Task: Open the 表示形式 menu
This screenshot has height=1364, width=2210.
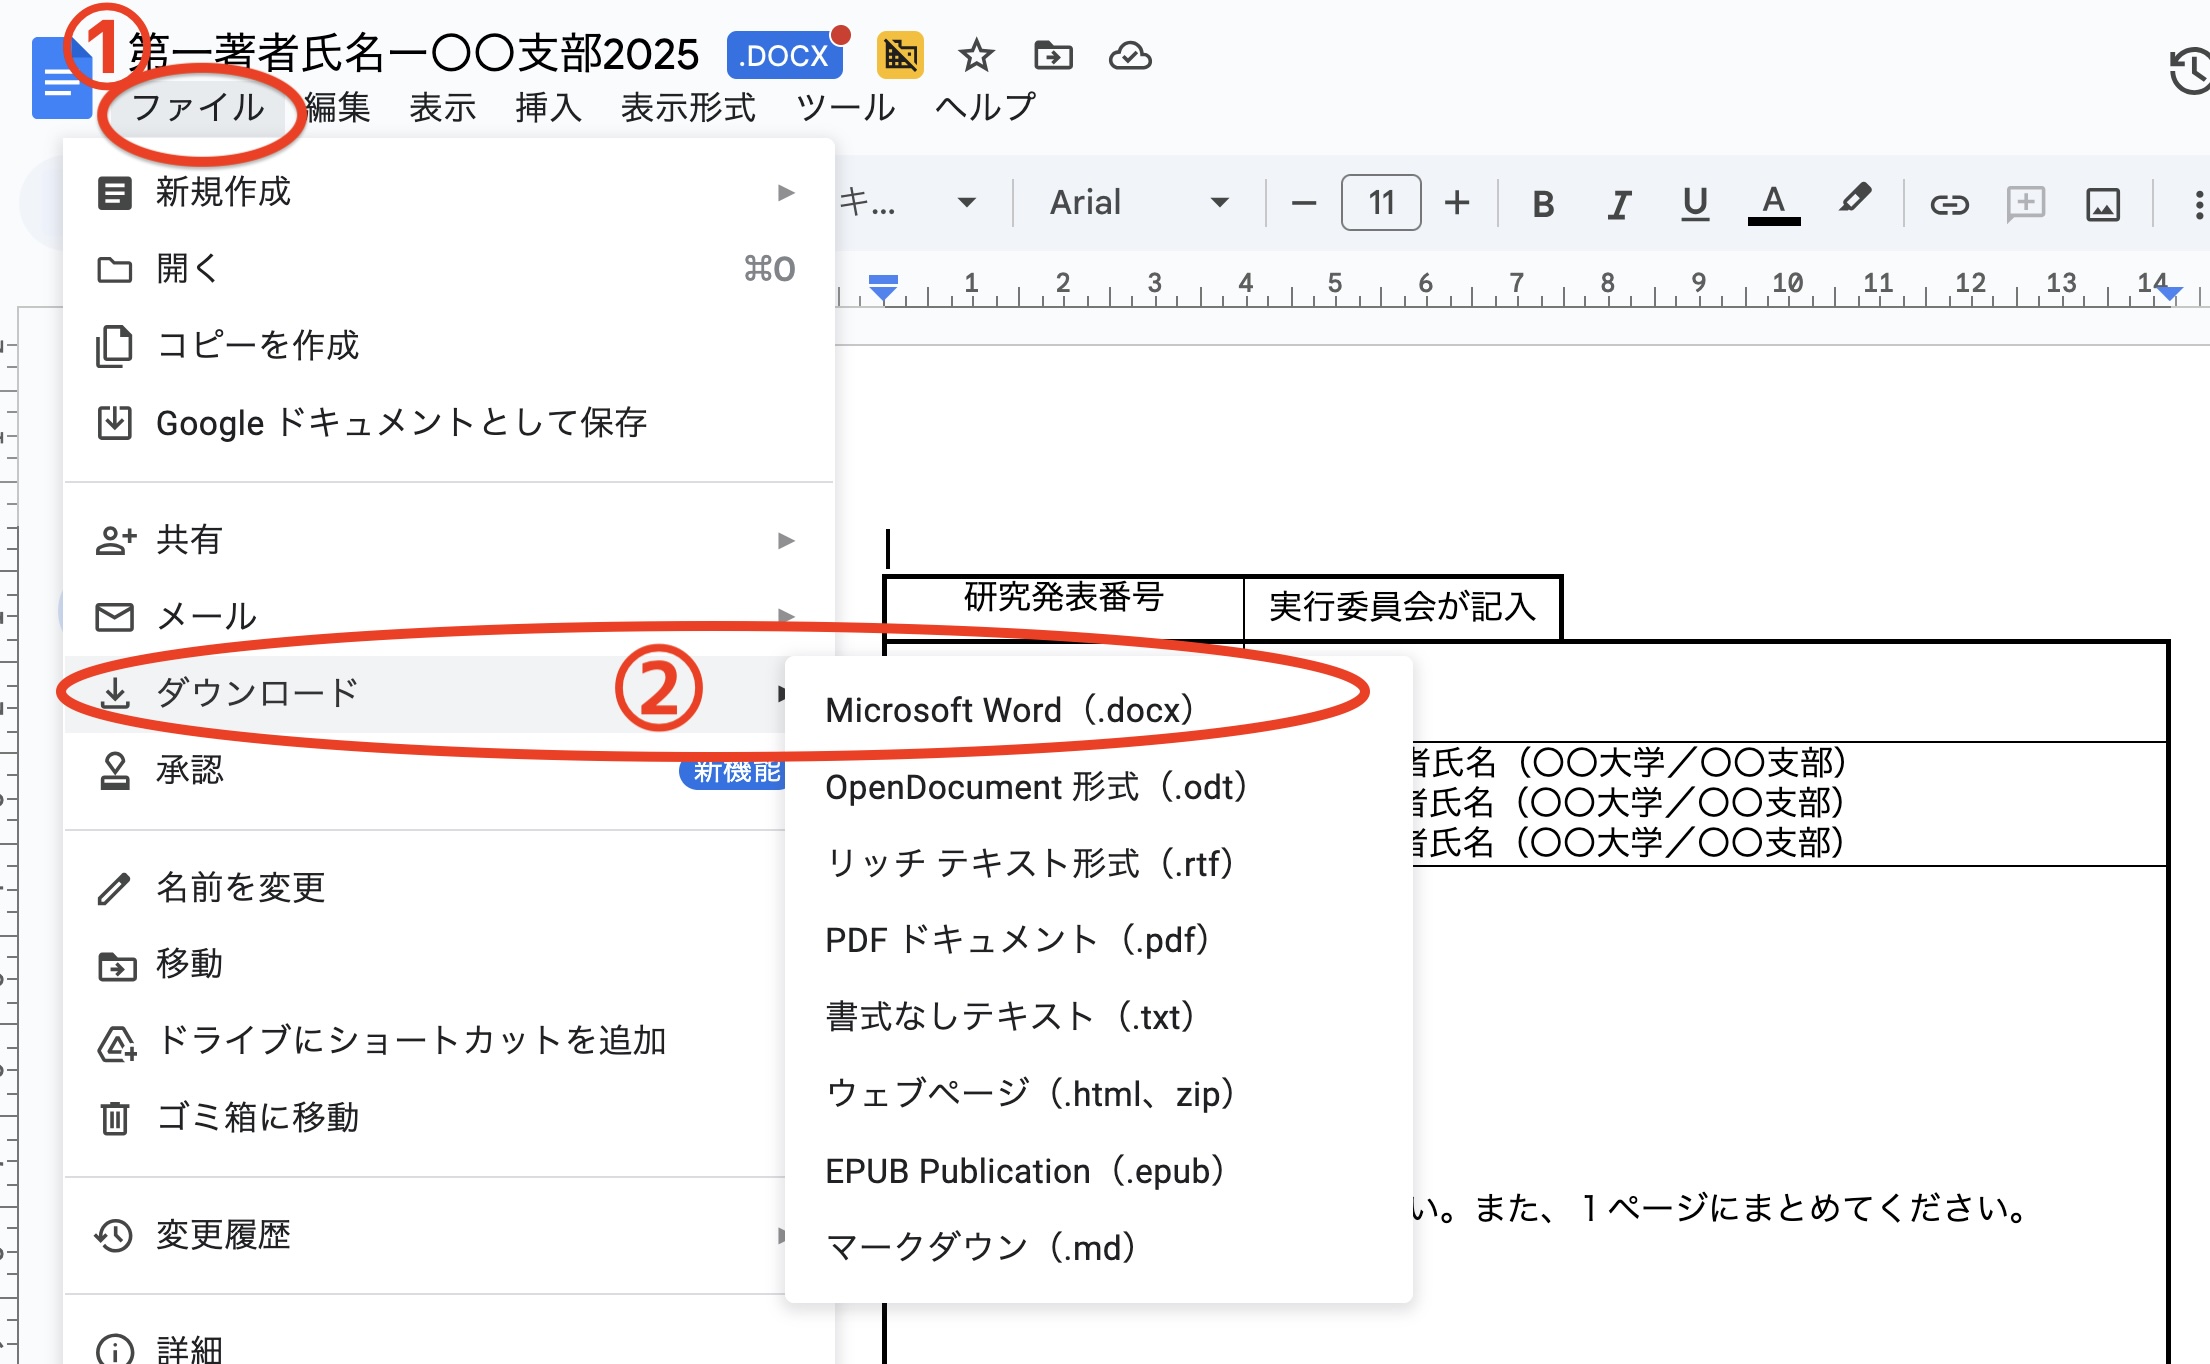Action: [688, 107]
